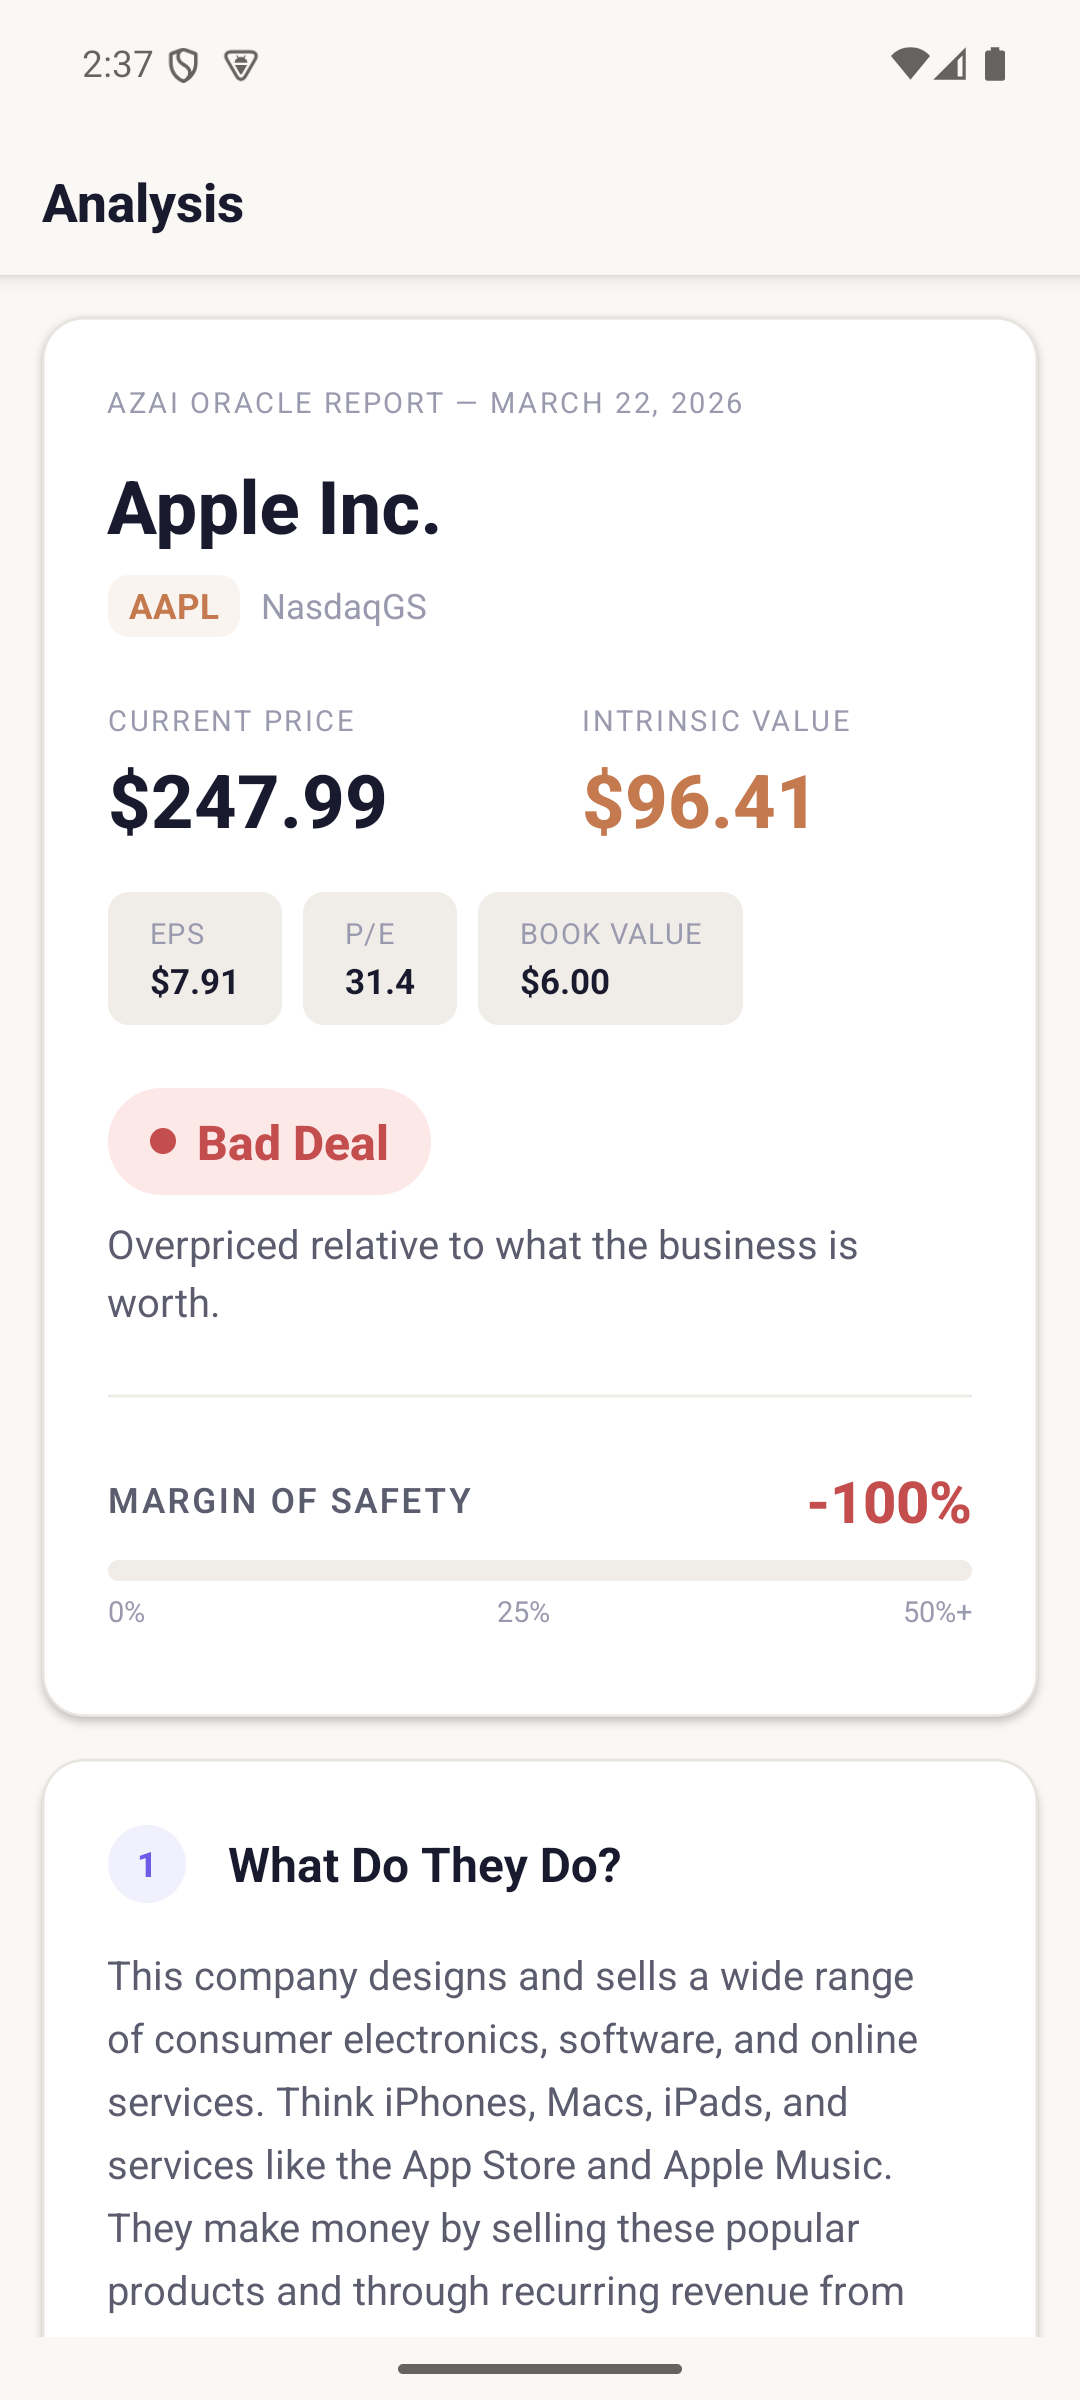Tap the battery indicator in the status bar
Viewport: 1080px width, 2400px height.
tap(997, 63)
